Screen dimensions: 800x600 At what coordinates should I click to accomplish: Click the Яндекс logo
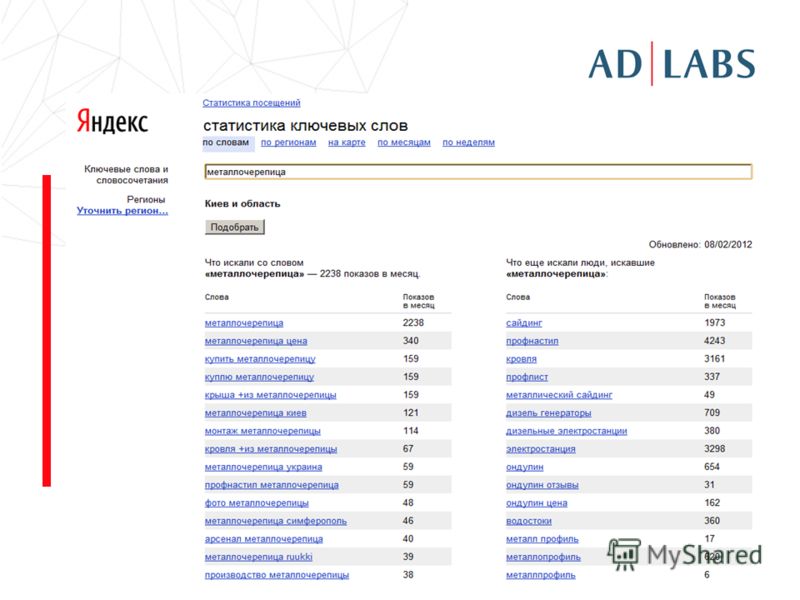click(112, 121)
